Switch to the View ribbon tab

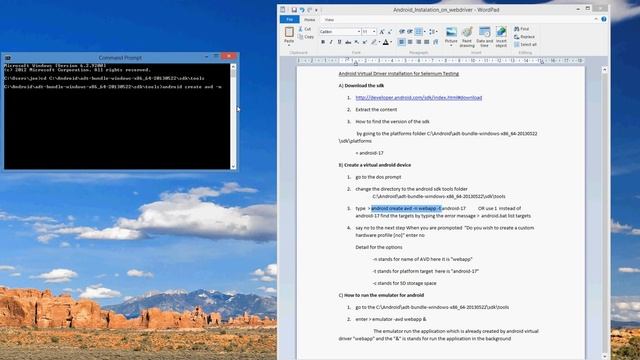click(329, 20)
